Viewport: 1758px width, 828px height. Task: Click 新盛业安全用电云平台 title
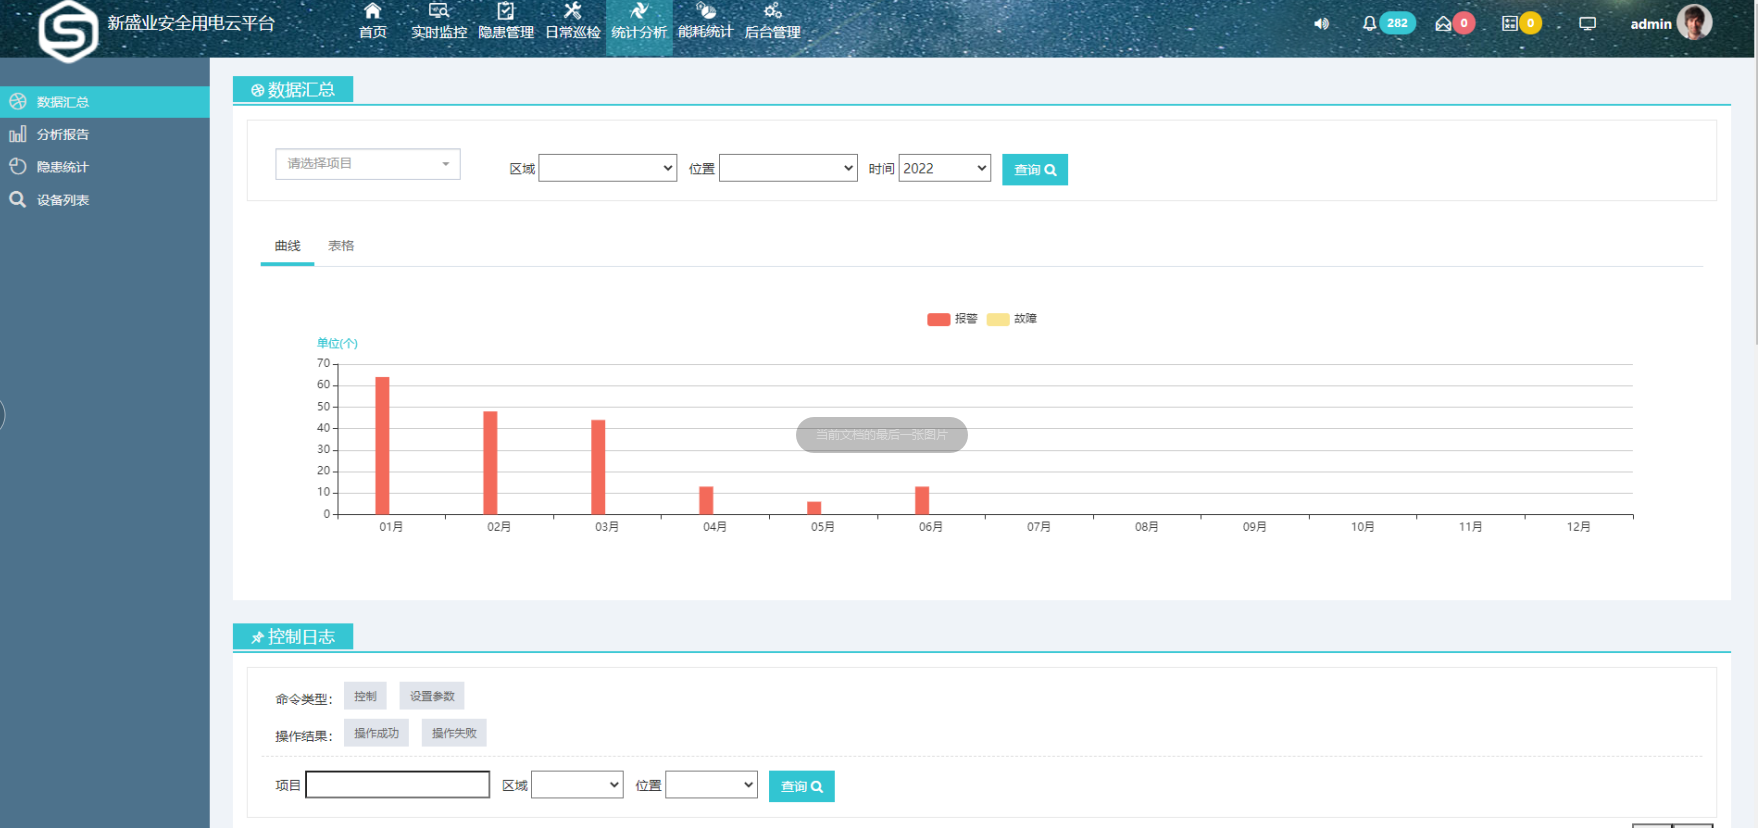(191, 23)
